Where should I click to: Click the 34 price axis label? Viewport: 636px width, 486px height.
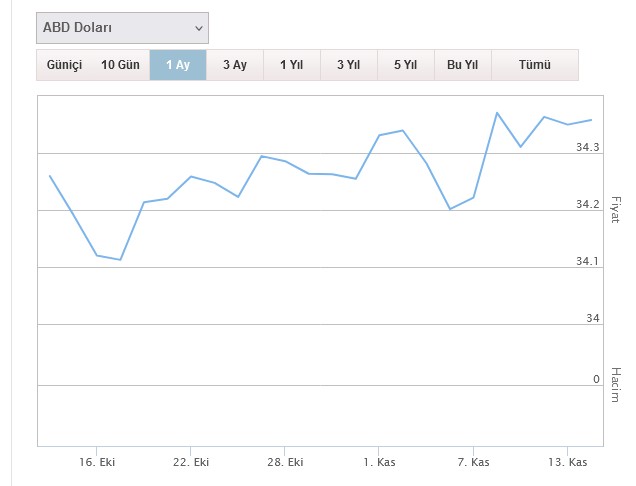[x=593, y=318]
